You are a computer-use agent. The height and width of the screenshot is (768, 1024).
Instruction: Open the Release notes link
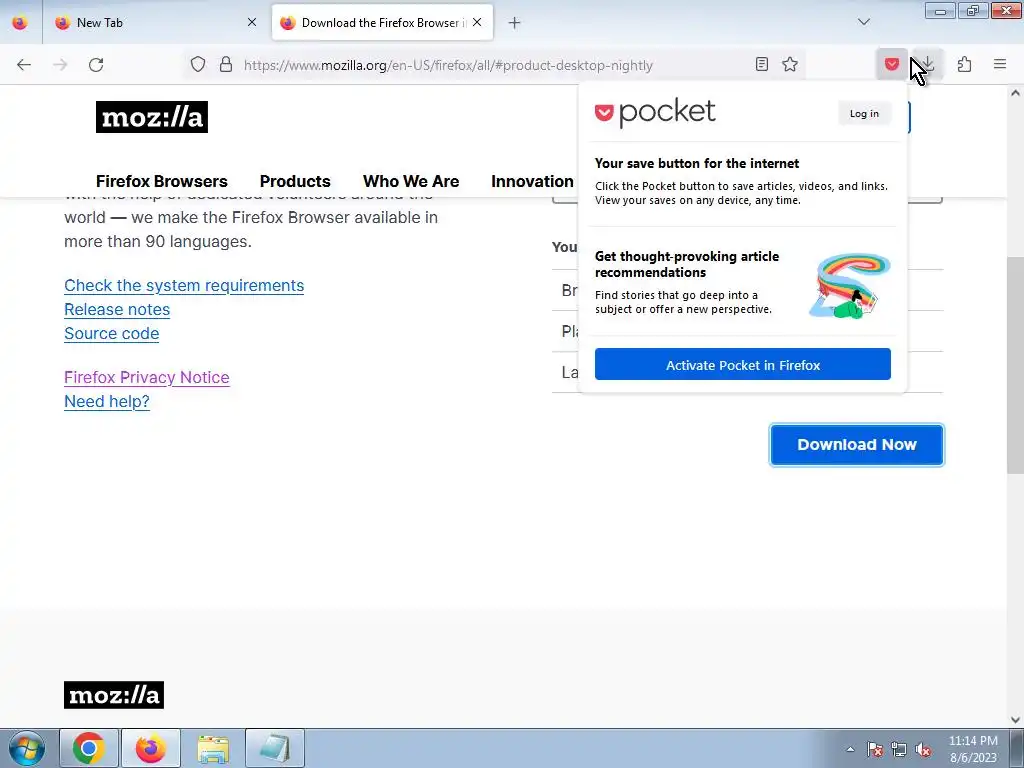pos(117,310)
